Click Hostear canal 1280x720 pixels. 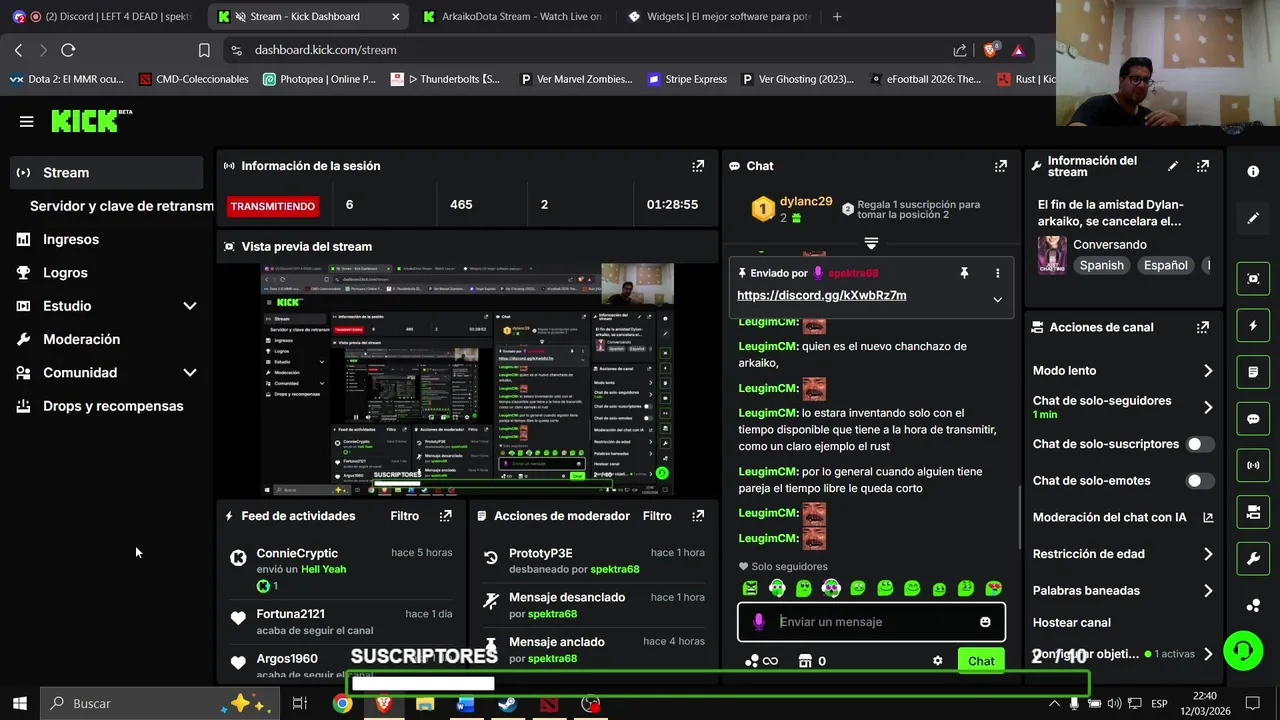click(x=1072, y=623)
